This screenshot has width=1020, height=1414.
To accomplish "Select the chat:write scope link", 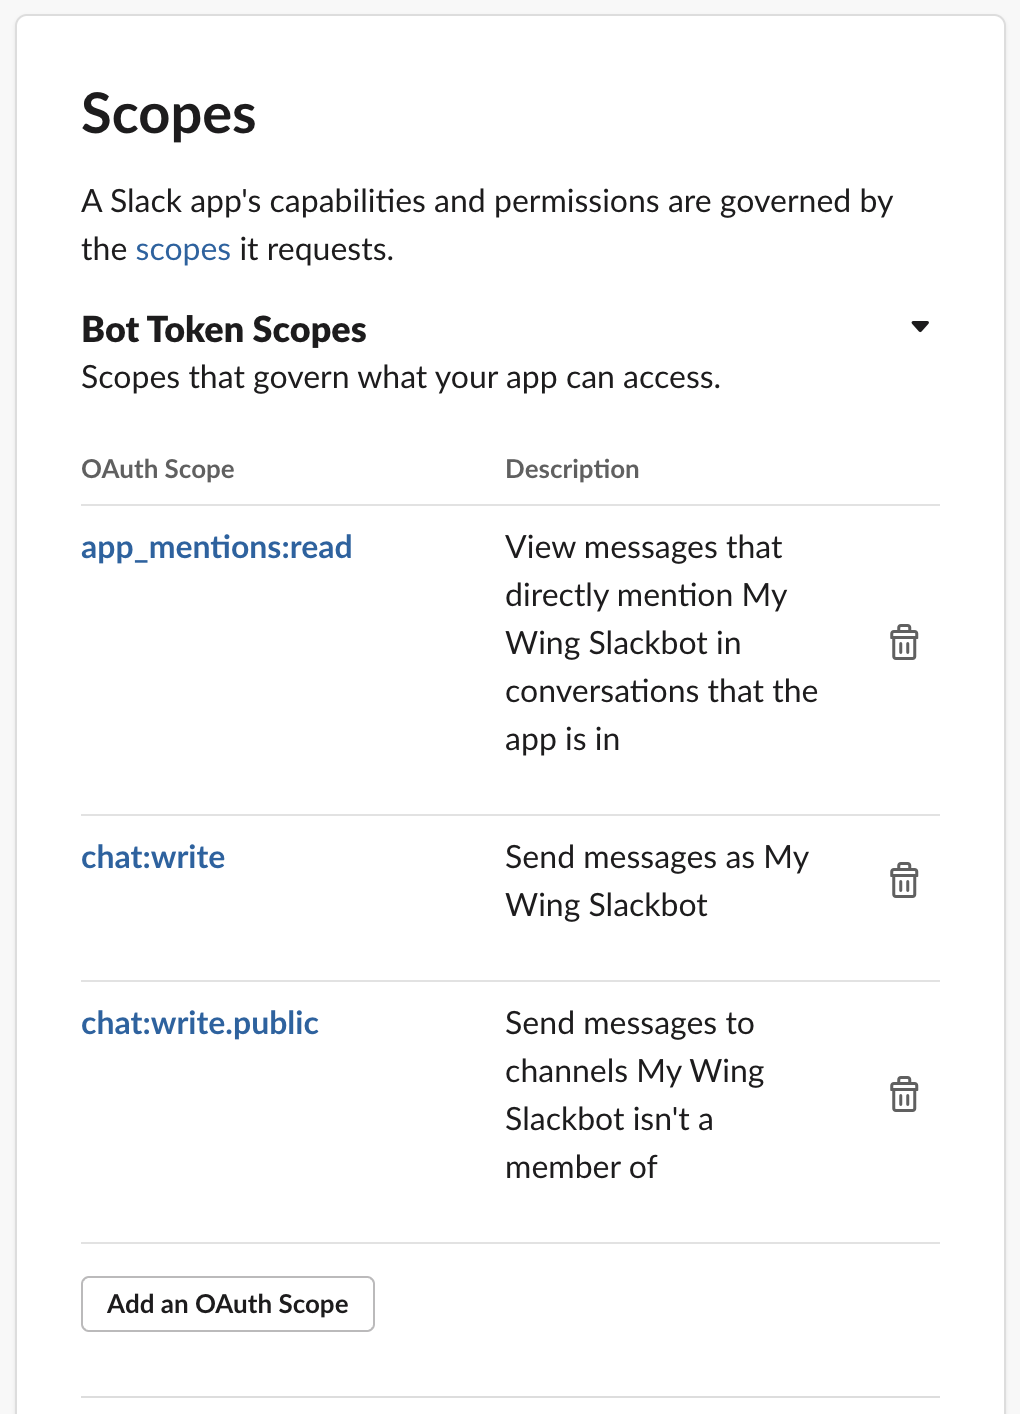I will [152, 857].
